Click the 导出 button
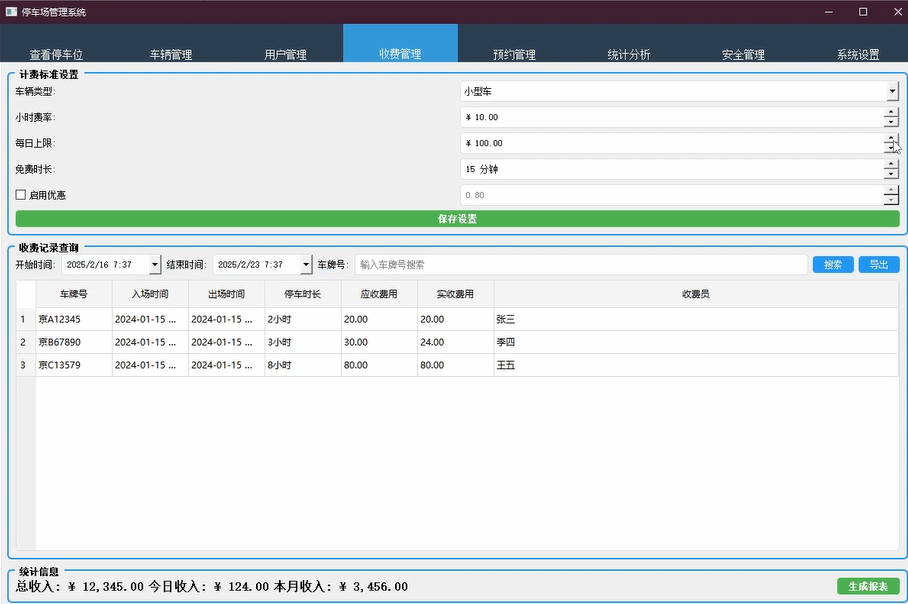Screen dimensions: 908x604 (878, 265)
